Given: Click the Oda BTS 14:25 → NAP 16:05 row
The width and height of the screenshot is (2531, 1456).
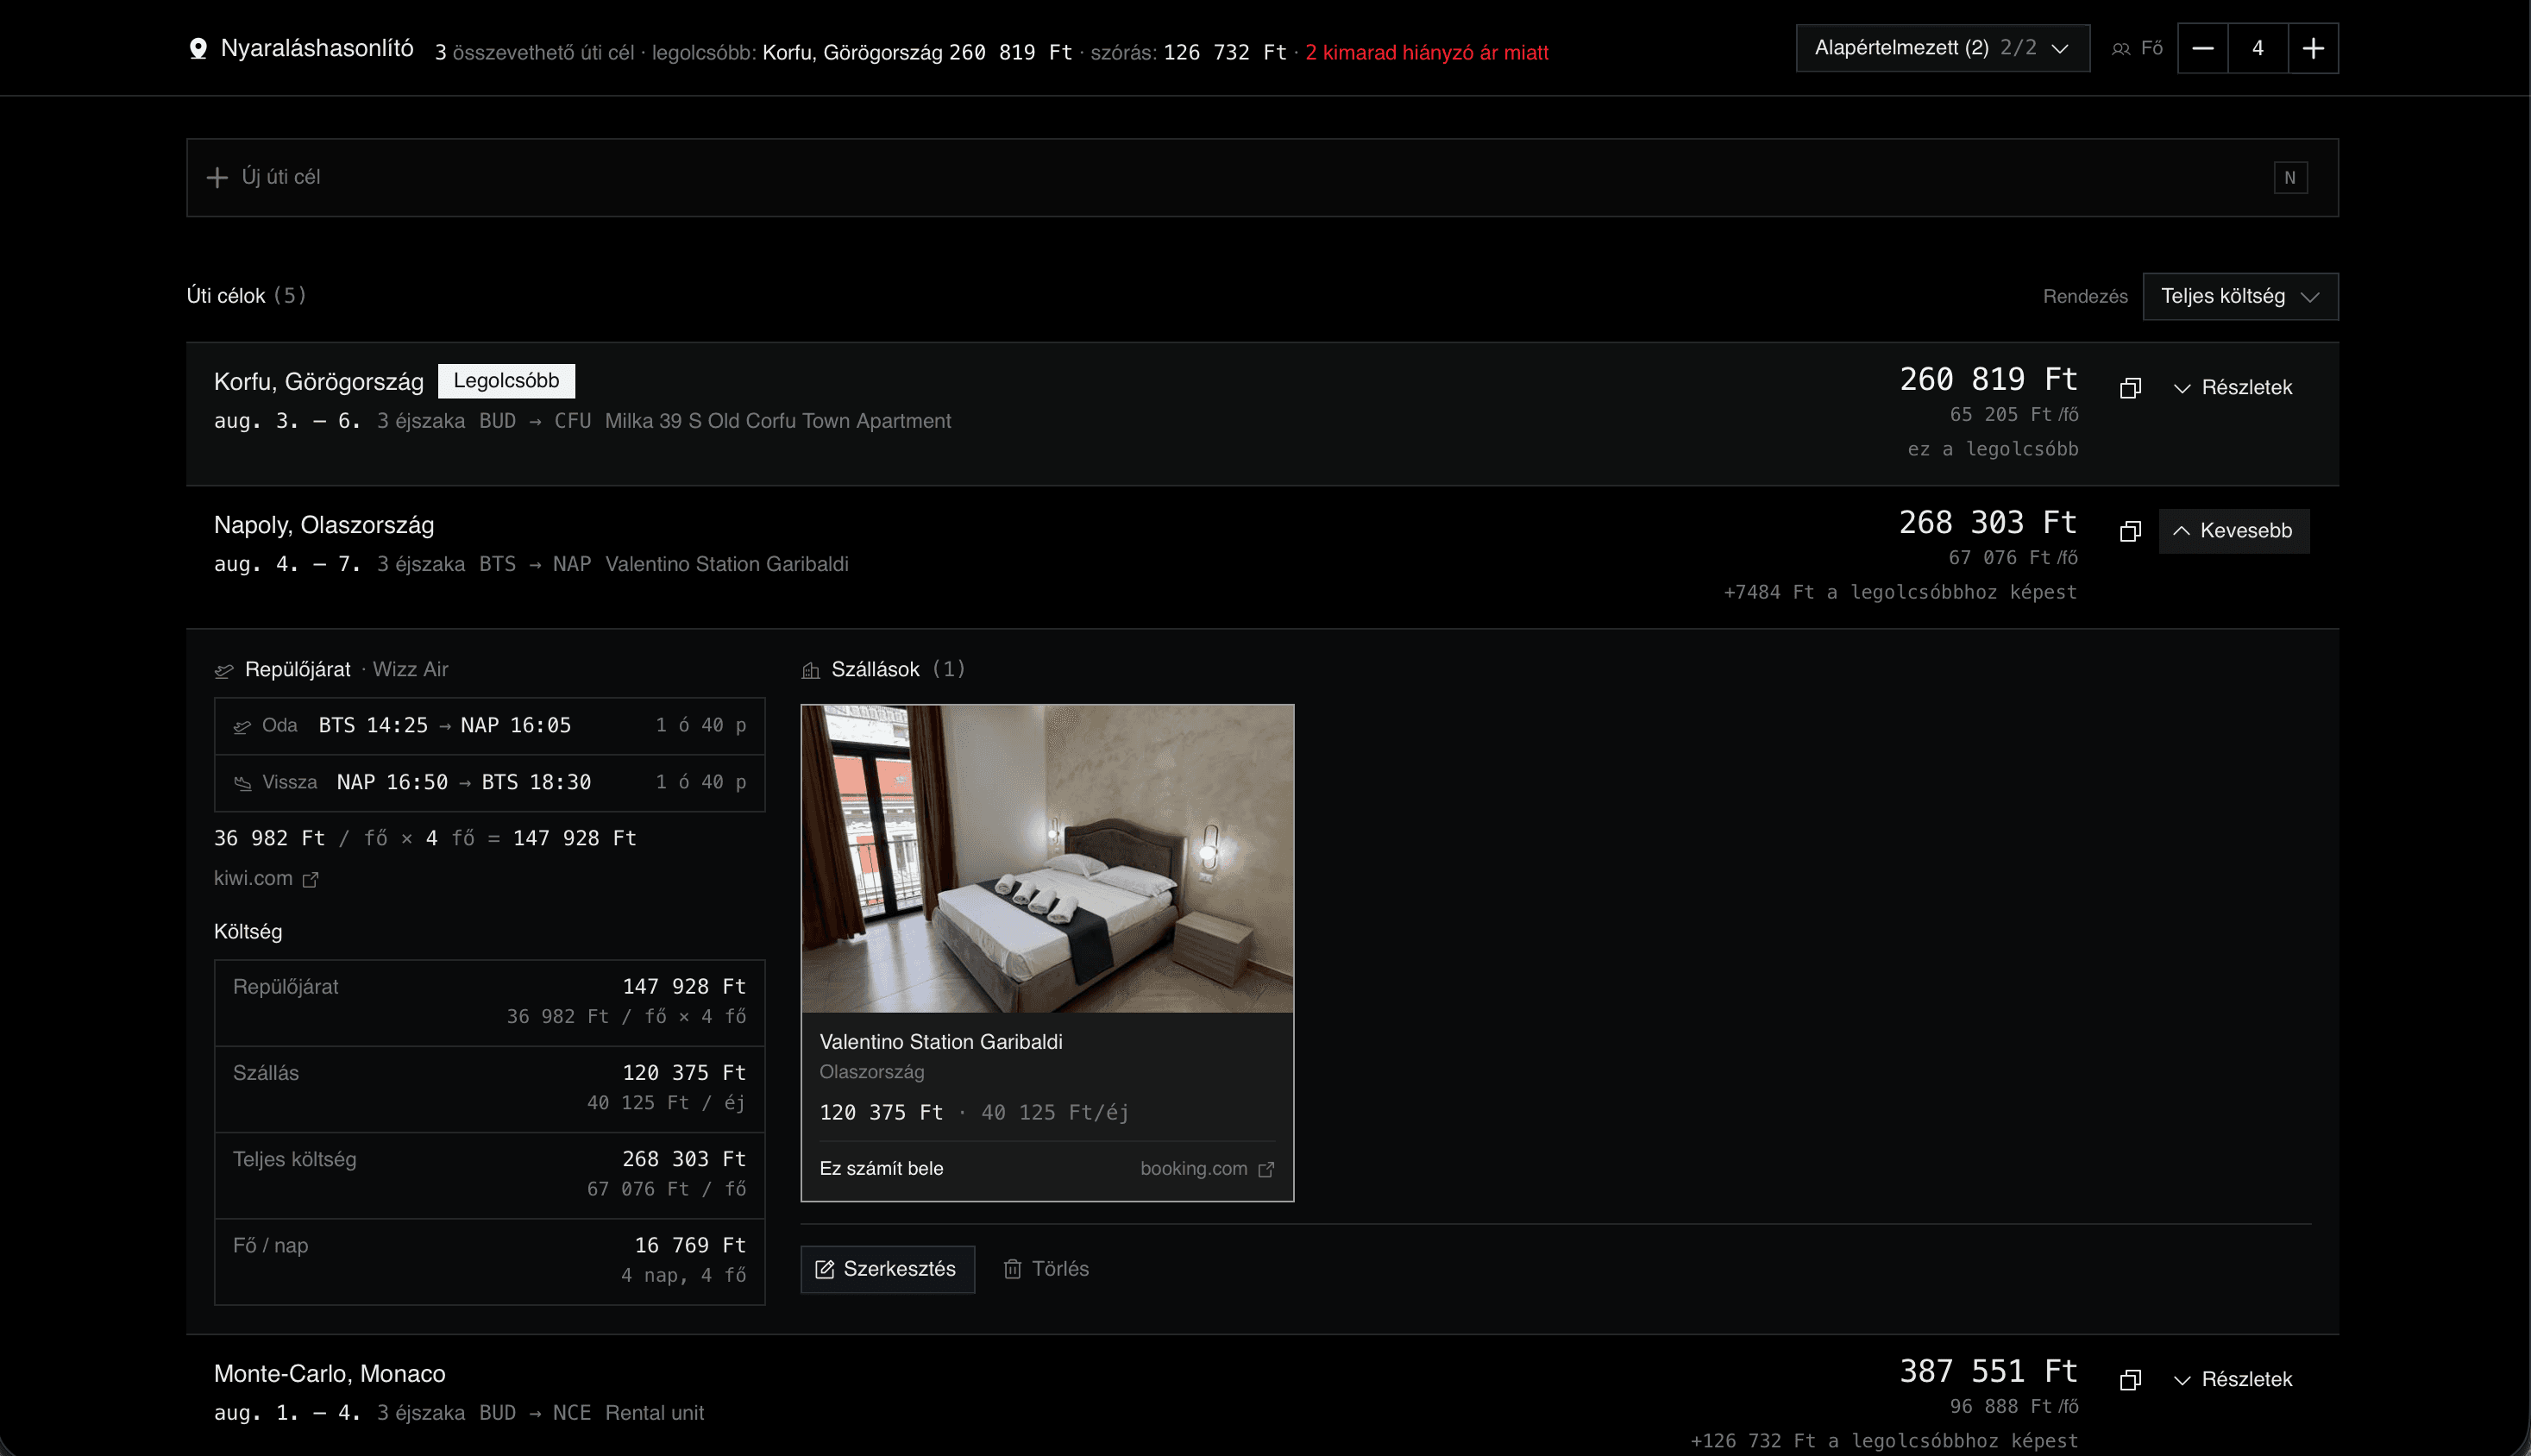Looking at the screenshot, I should (490, 726).
